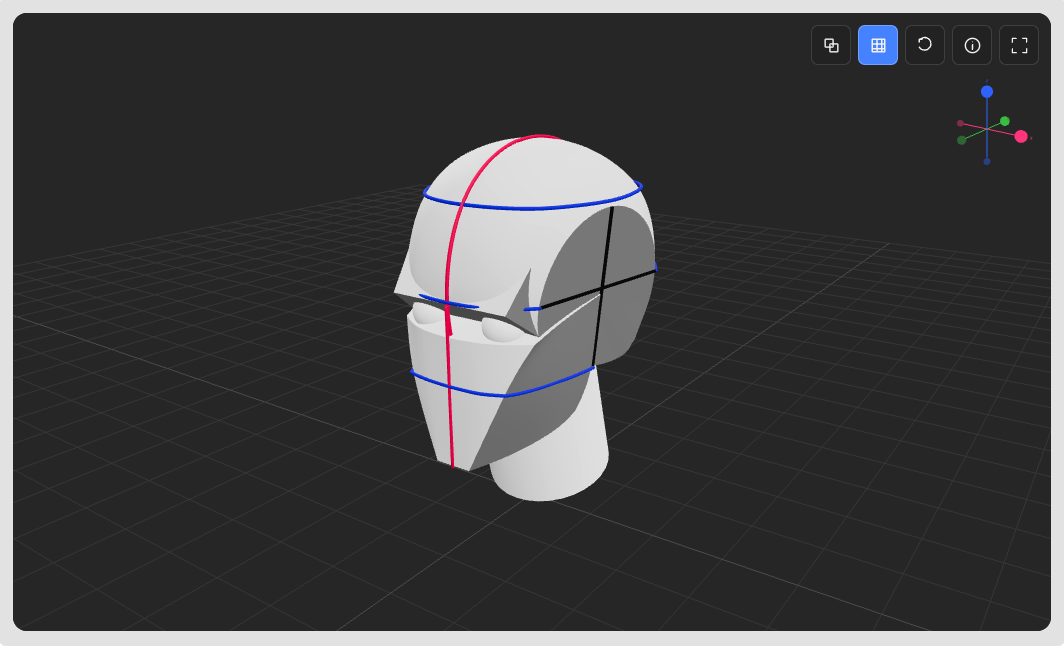Screen dimensions: 1064x646
Task: Click the bottom dark blue negative Z handle
Action: coord(987,162)
